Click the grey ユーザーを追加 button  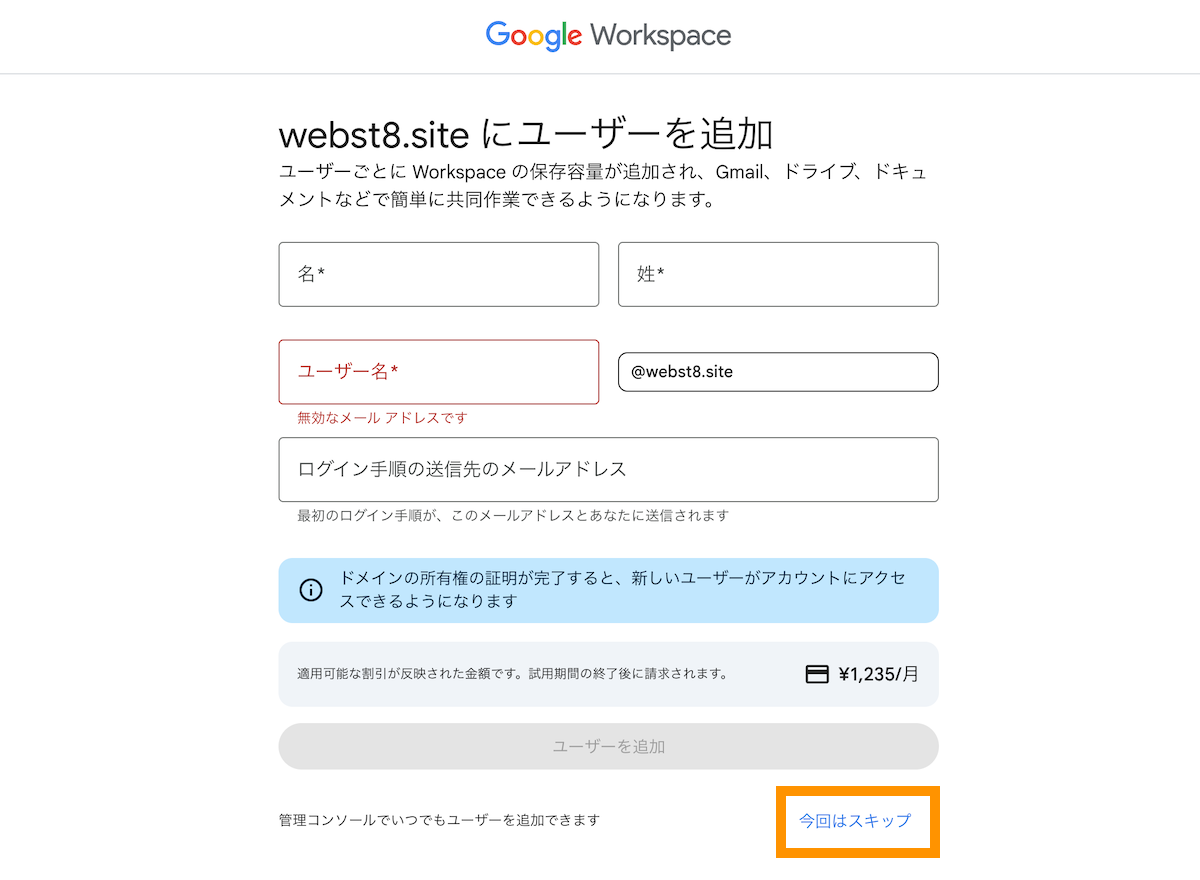608,746
